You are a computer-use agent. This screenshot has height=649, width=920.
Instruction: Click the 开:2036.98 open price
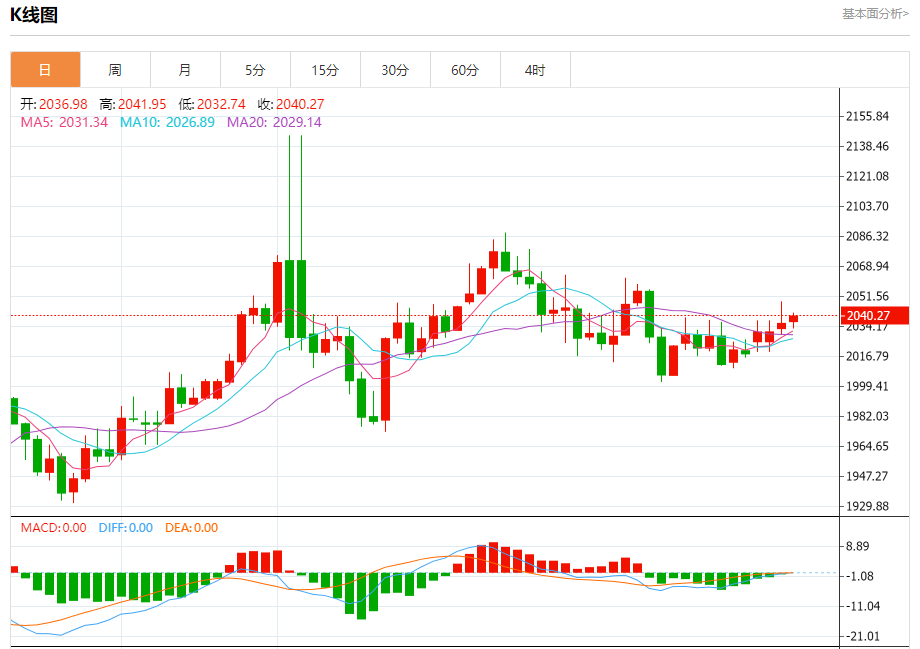tap(54, 104)
